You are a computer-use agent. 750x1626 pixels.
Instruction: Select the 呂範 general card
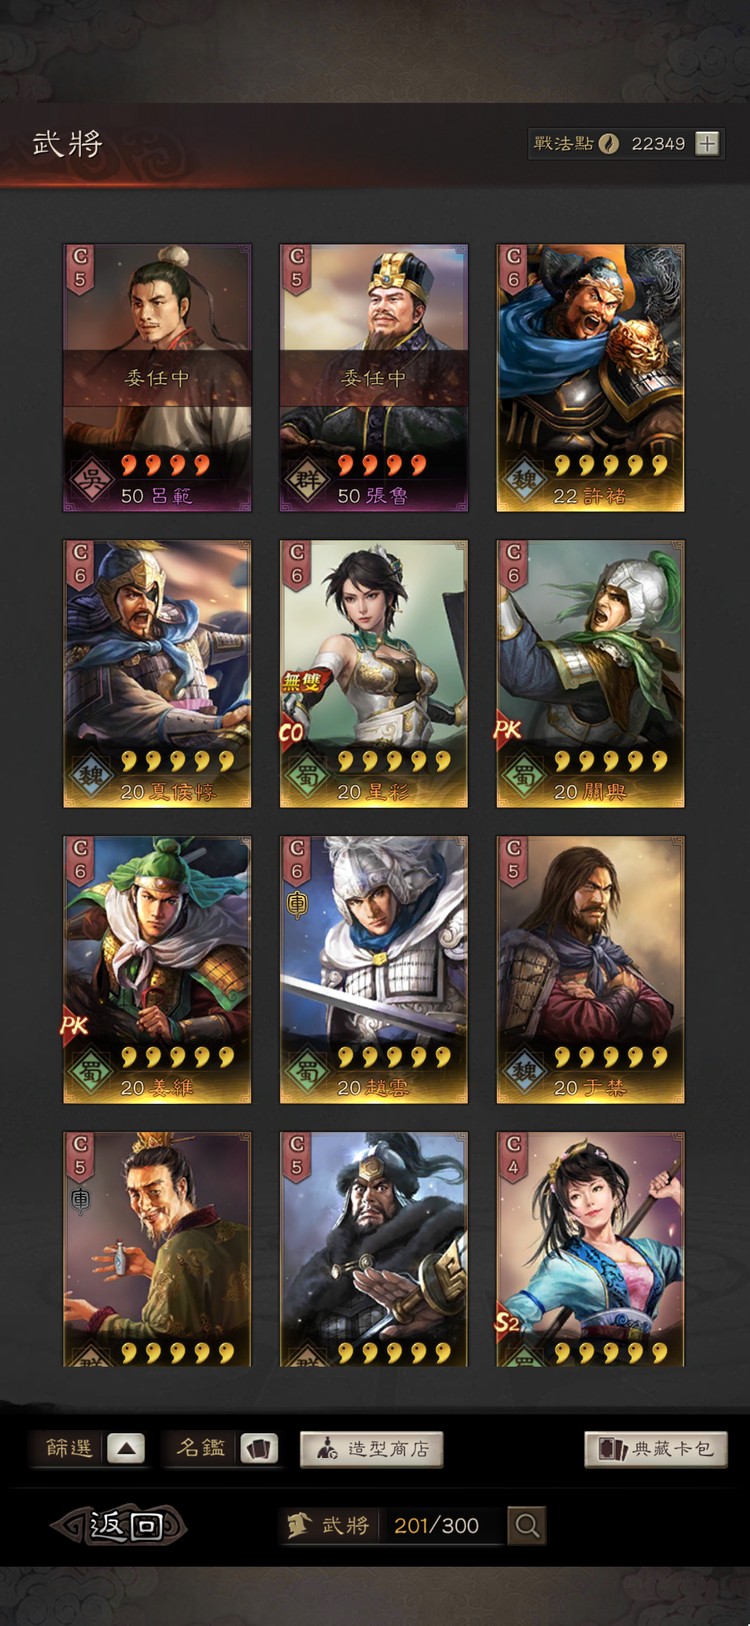coord(157,378)
